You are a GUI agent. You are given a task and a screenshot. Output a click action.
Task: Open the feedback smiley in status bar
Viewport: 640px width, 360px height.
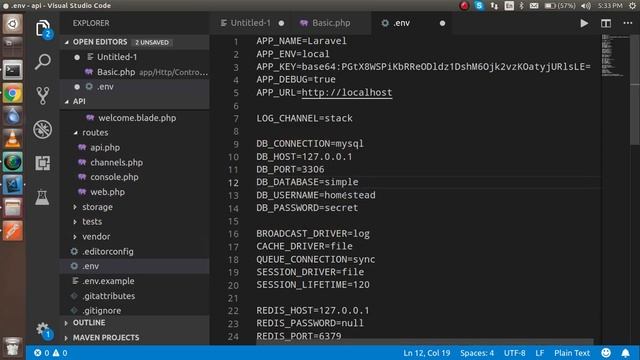606,353
